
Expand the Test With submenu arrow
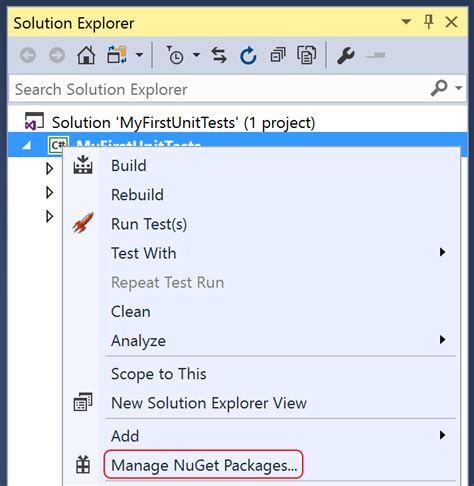[x=442, y=252]
